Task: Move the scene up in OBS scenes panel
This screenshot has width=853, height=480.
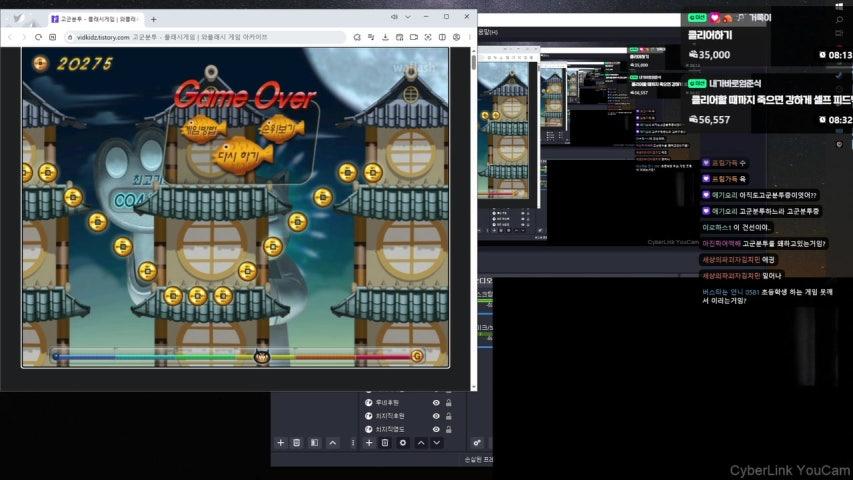Action: click(x=332, y=443)
